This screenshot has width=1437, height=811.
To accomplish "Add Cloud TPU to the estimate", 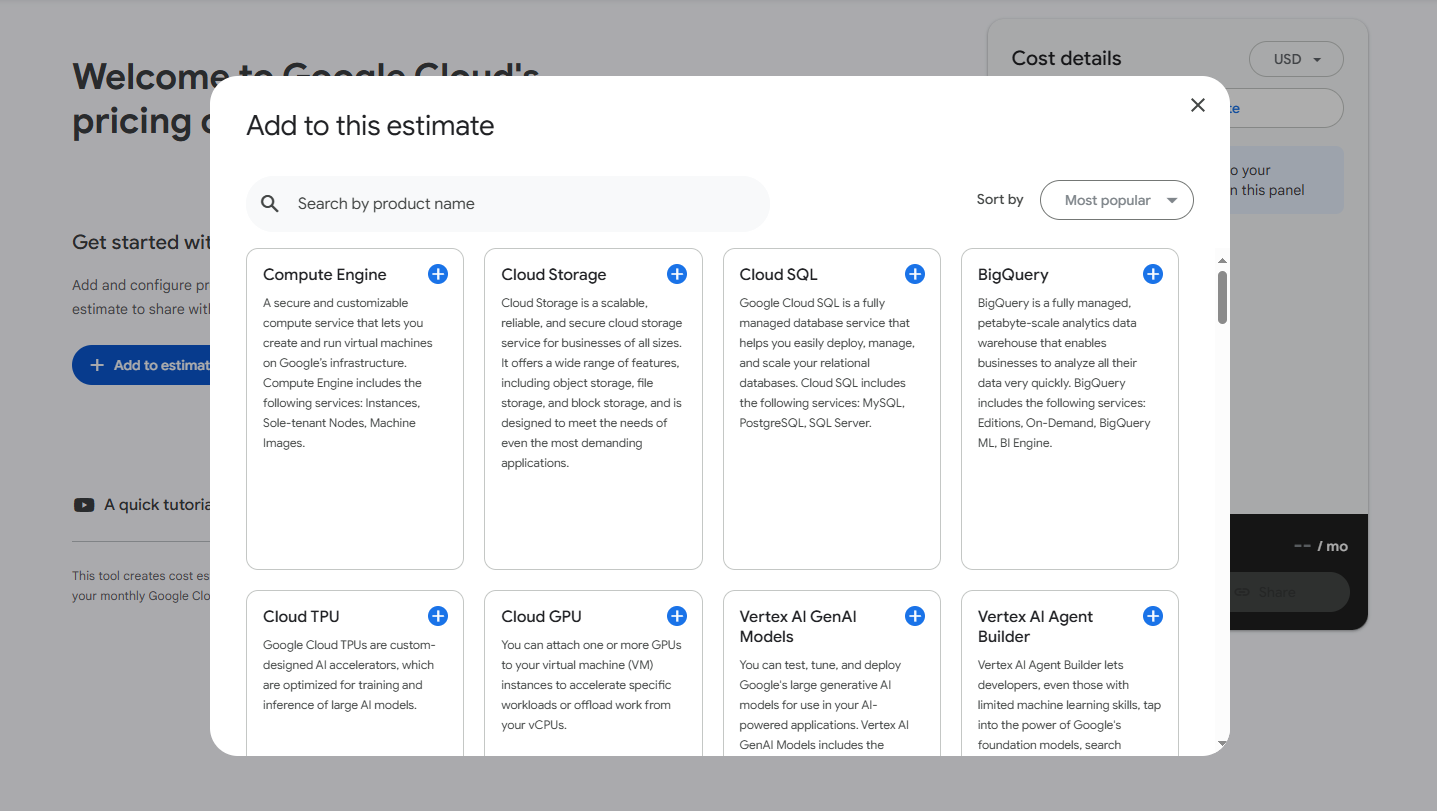I will [437, 616].
